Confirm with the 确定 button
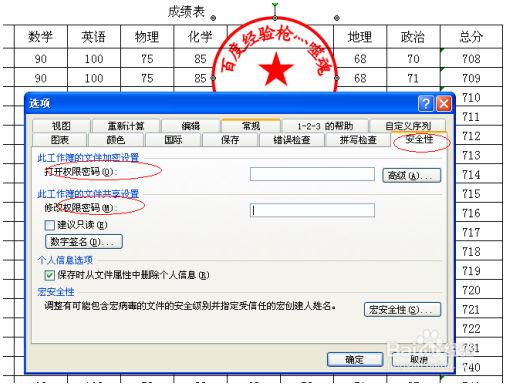The image size is (506, 386). (355, 360)
